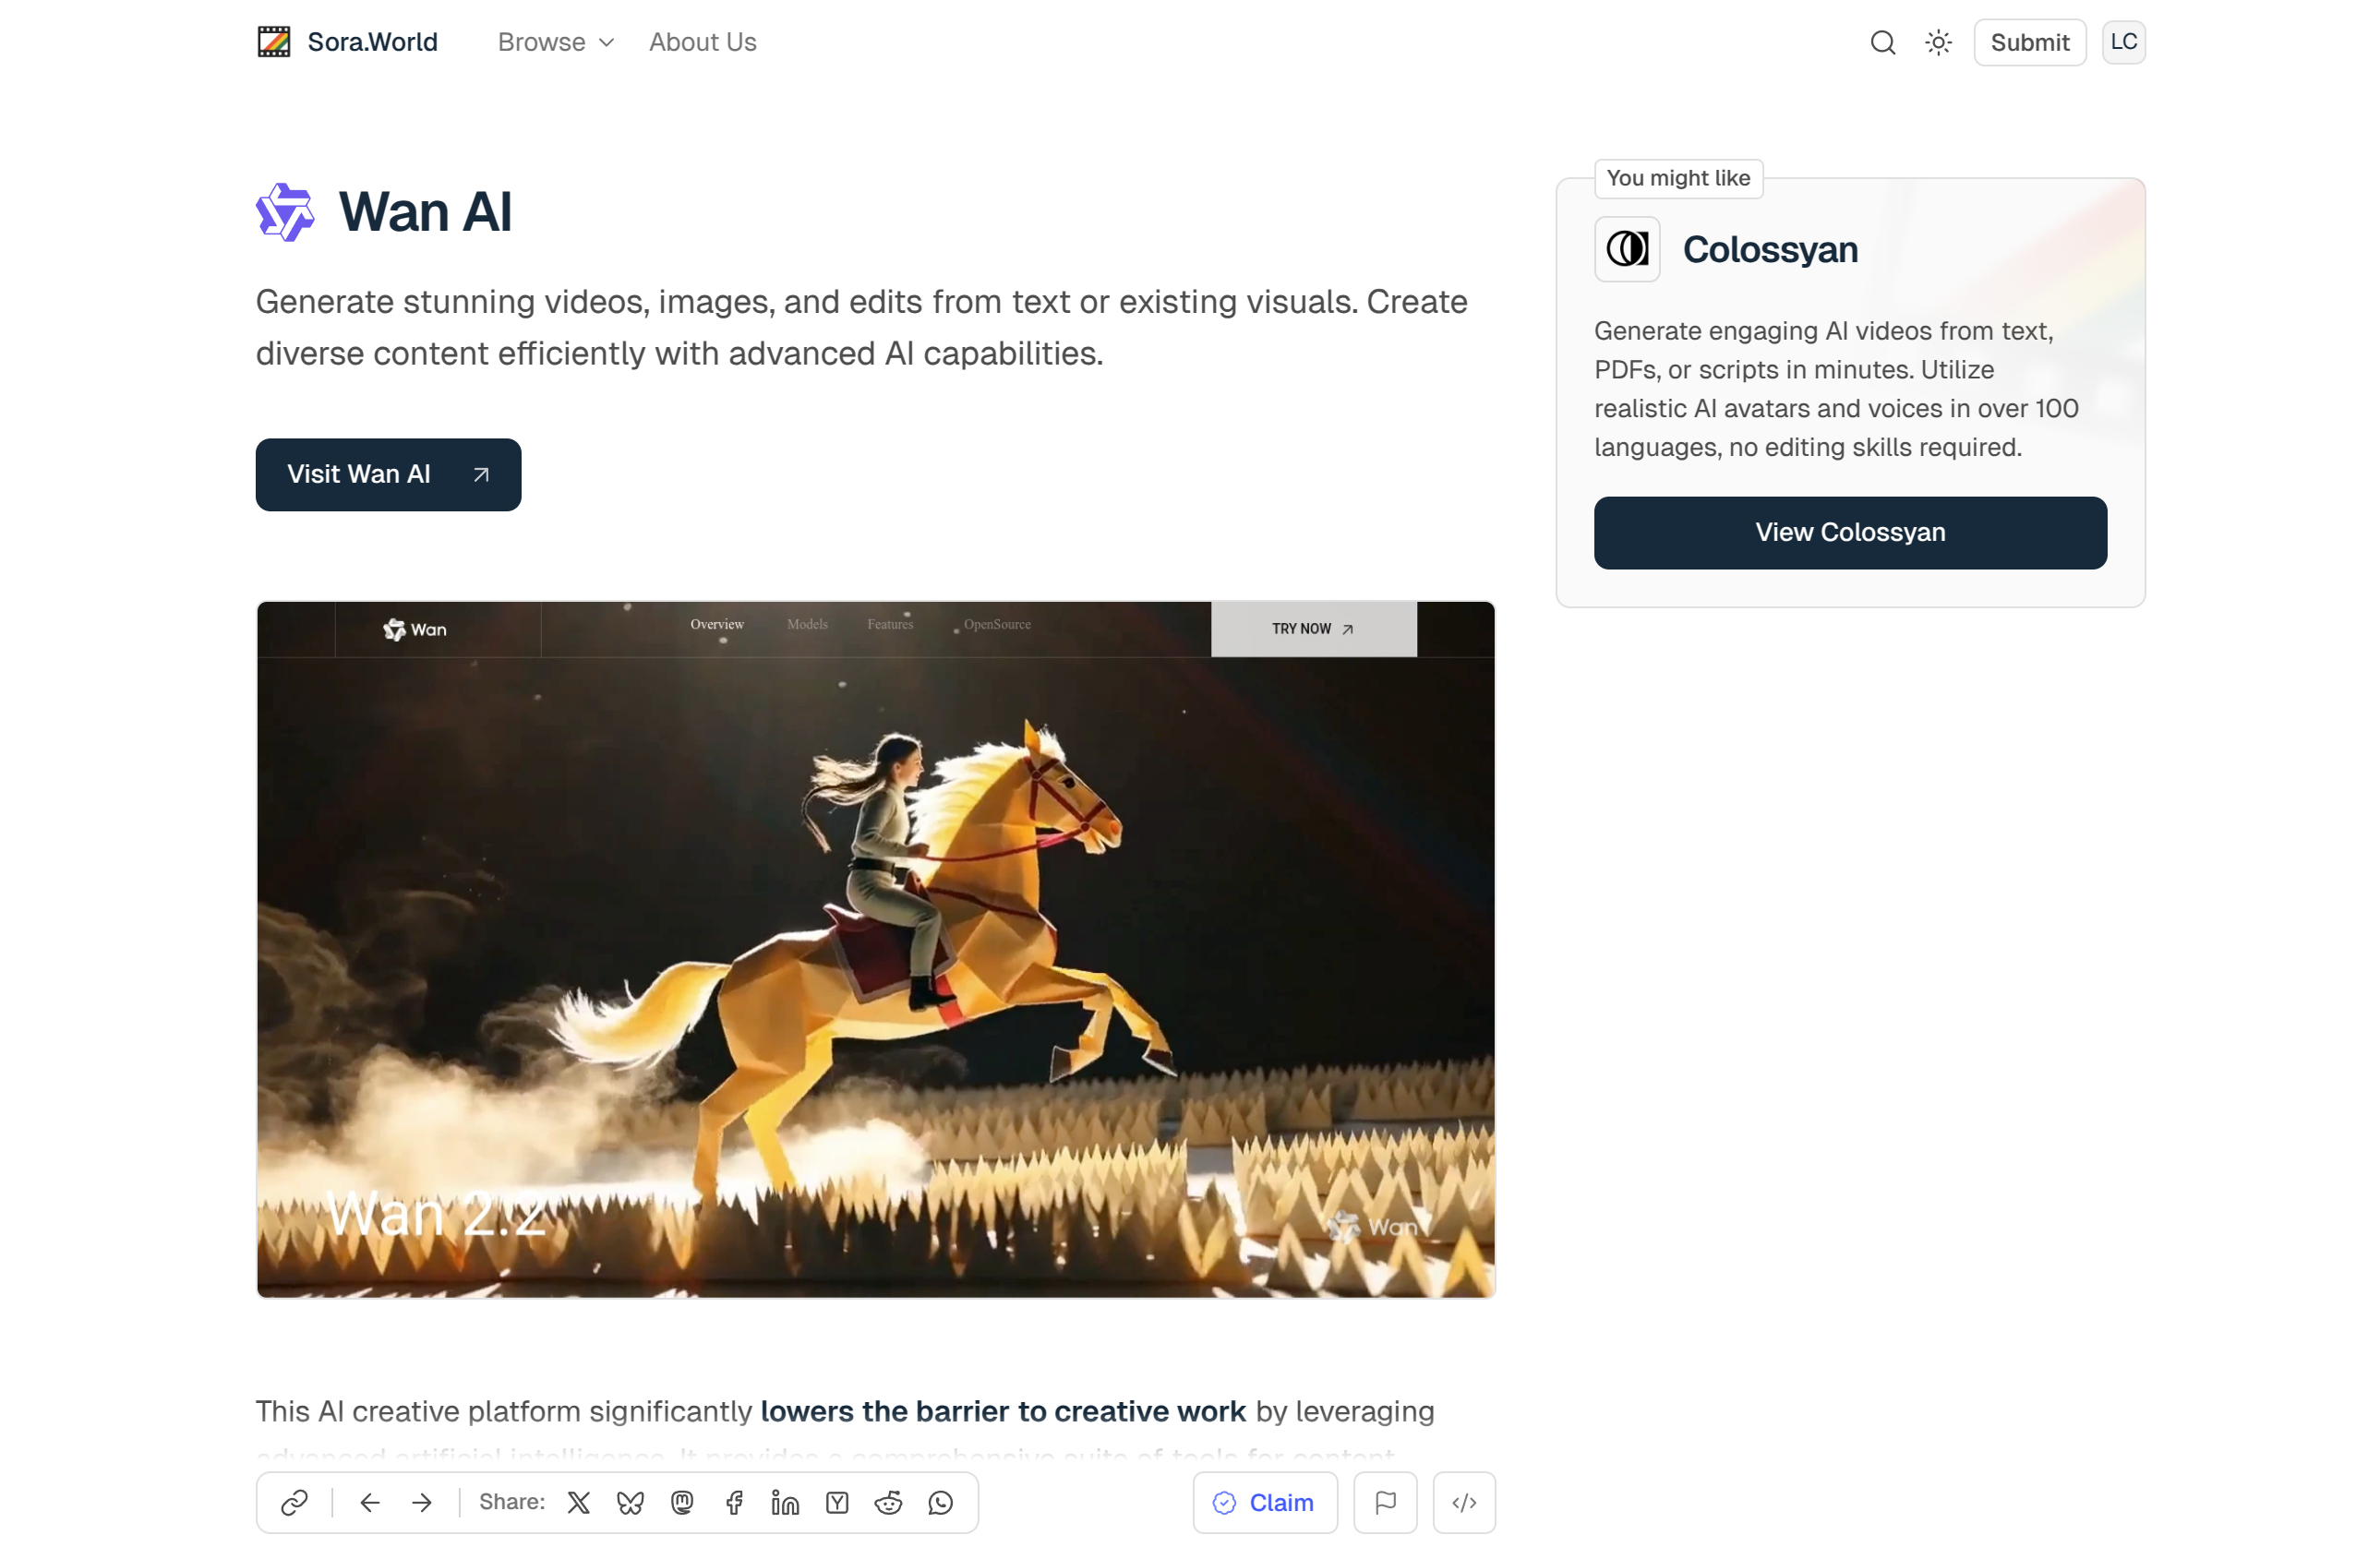This screenshot has height=1547, width=2380.
Task: Toggle light/dark theme sun icon
Action: [x=1938, y=42]
